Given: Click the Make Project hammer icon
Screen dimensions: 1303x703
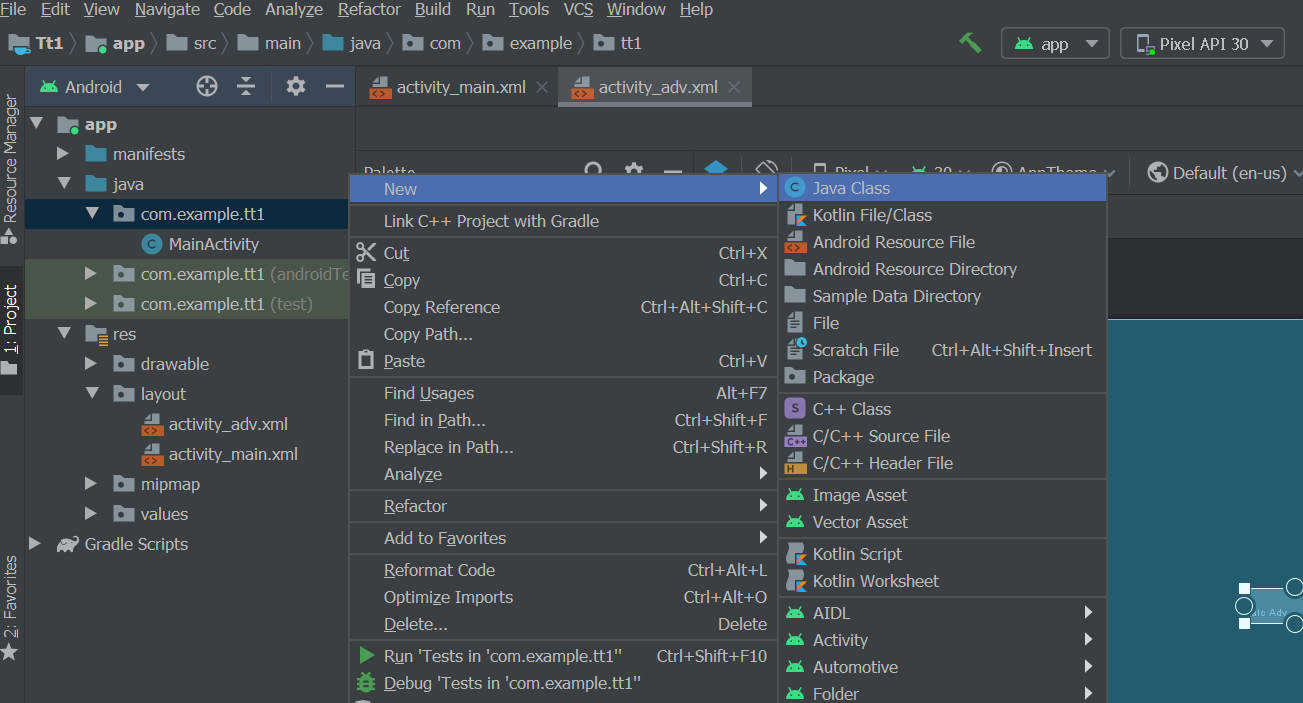Looking at the screenshot, I should [x=969, y=43].
